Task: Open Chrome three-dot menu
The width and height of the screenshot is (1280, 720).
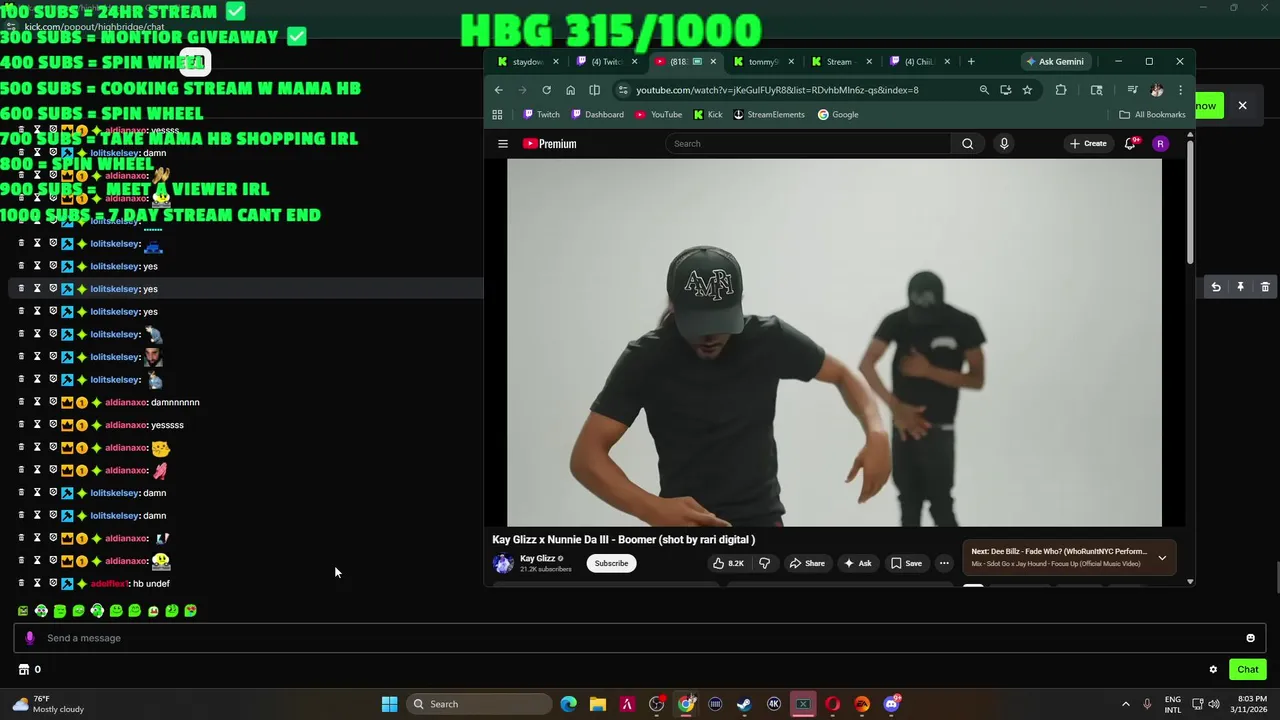Action: pos(1180,90)
